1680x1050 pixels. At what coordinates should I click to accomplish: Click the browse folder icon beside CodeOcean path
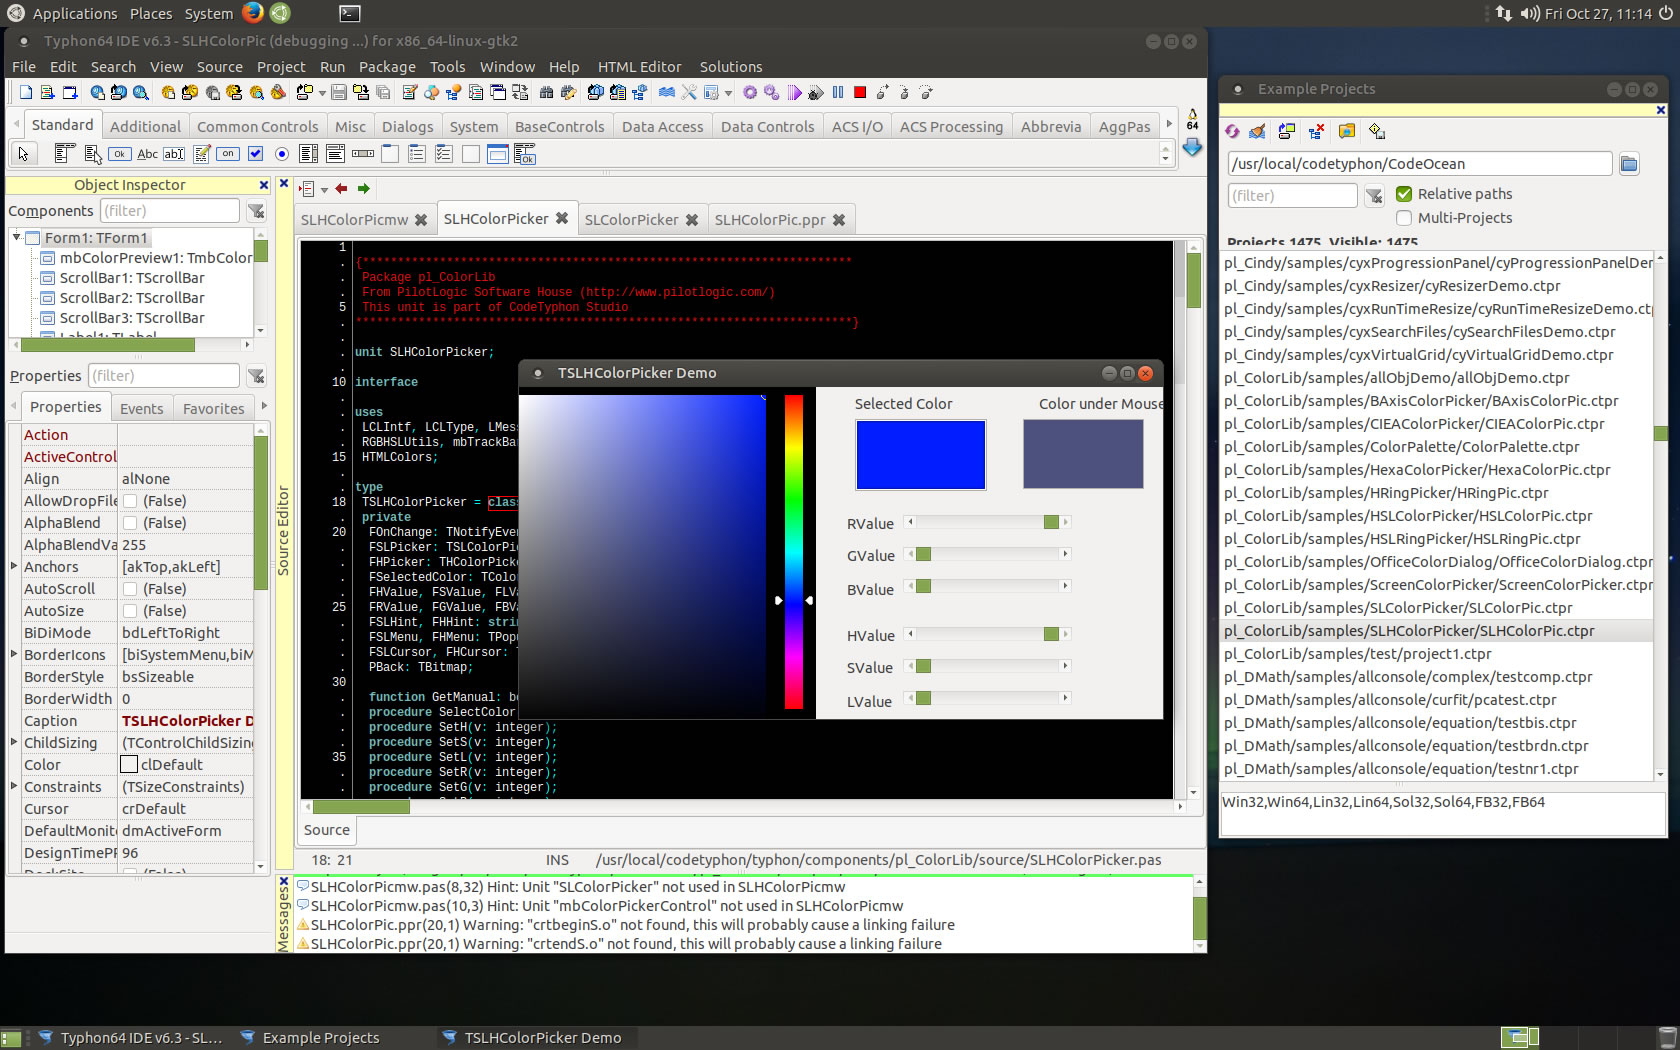1629,164
